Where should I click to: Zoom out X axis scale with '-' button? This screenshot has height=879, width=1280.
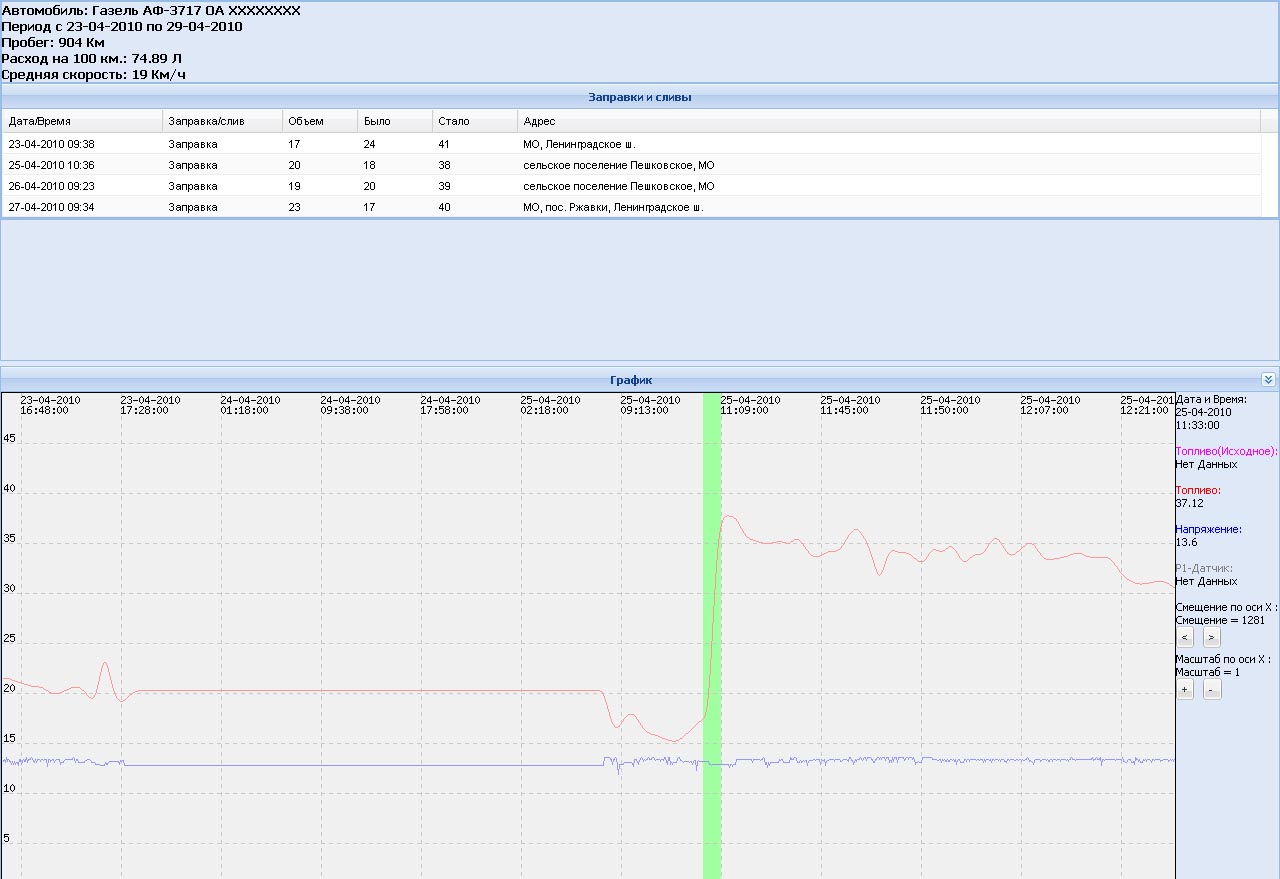(x=1211, y=690)
